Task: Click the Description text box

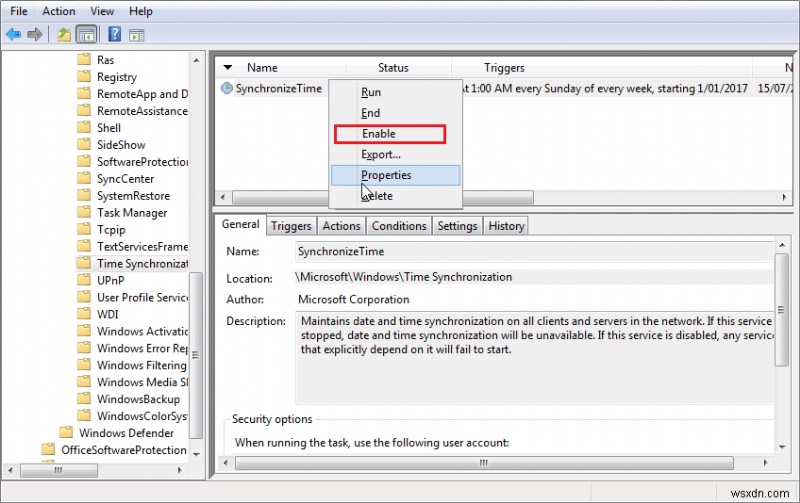Action: click(534, 358)
